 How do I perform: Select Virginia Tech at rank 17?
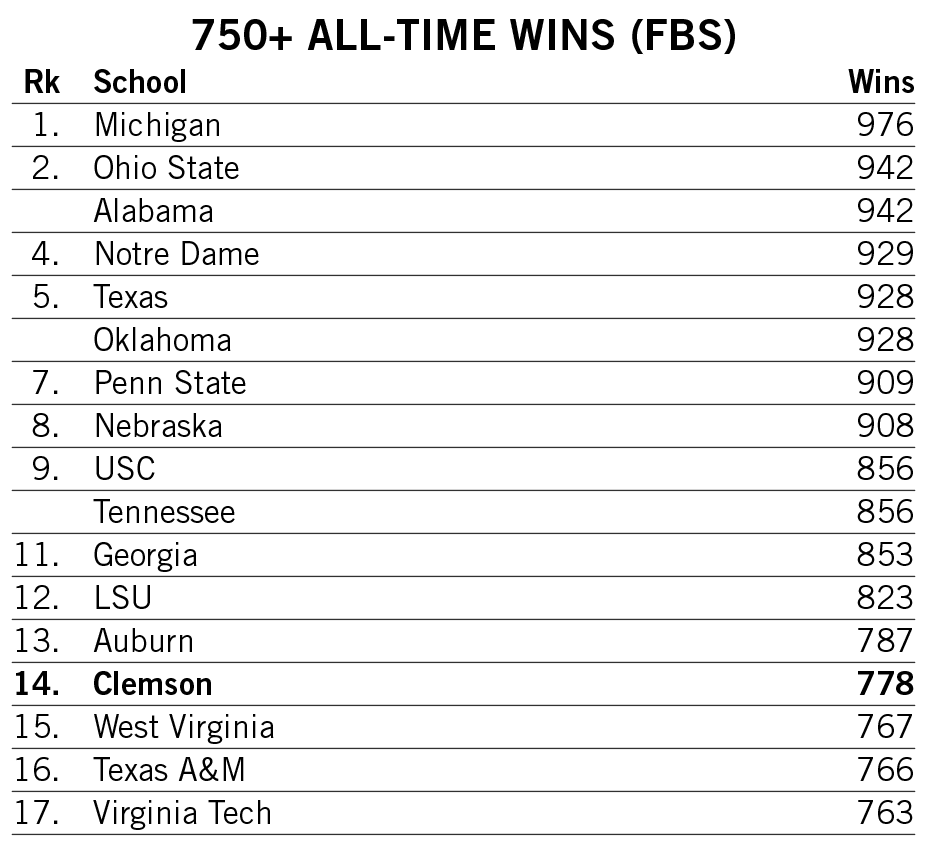coord(182,813)
